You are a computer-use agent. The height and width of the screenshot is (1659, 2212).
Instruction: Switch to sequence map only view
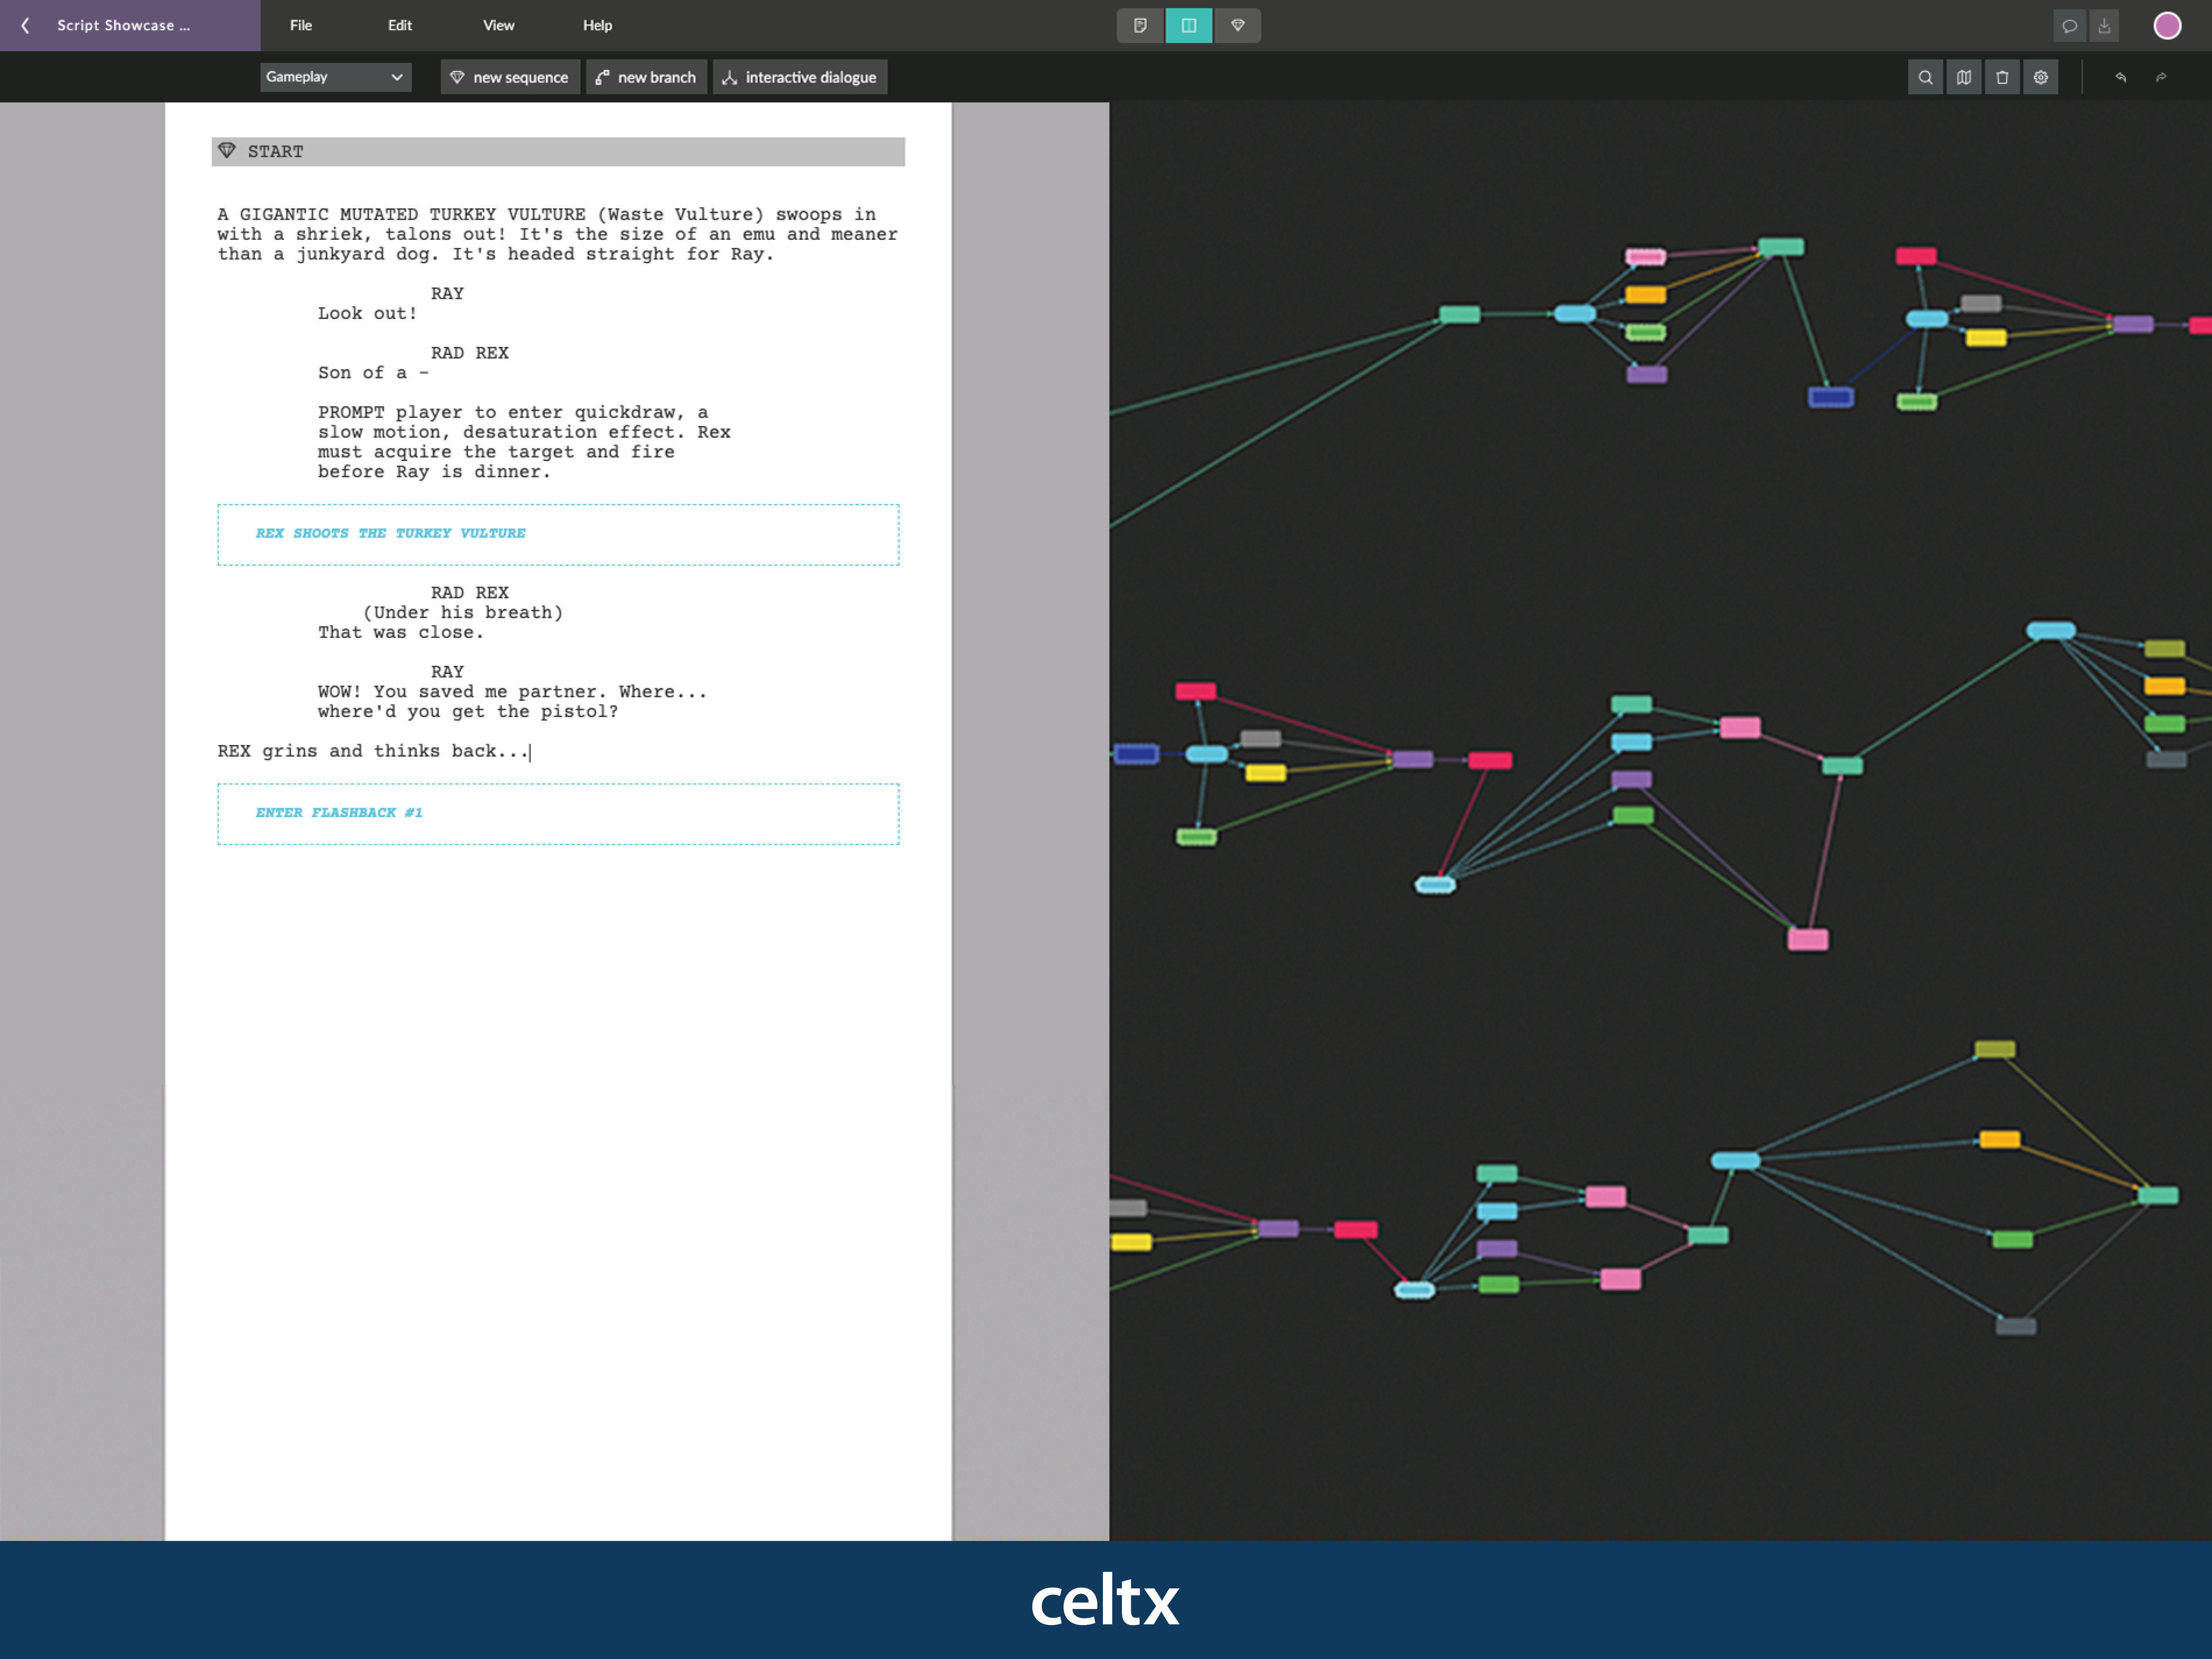pos(1238,26)
